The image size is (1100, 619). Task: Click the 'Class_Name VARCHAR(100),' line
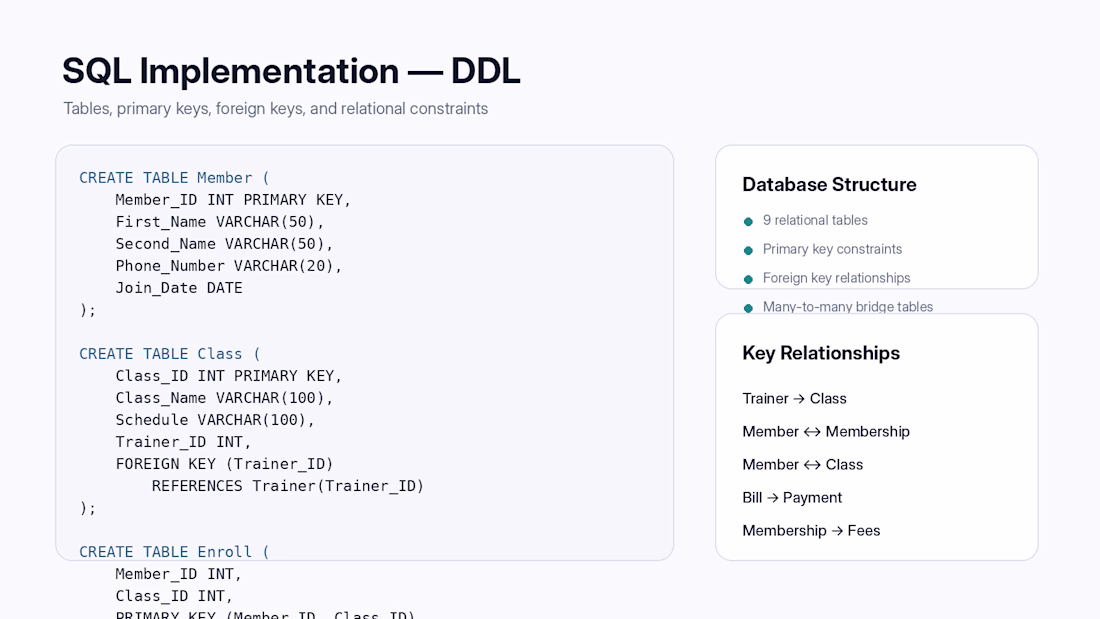coord(224,398)
